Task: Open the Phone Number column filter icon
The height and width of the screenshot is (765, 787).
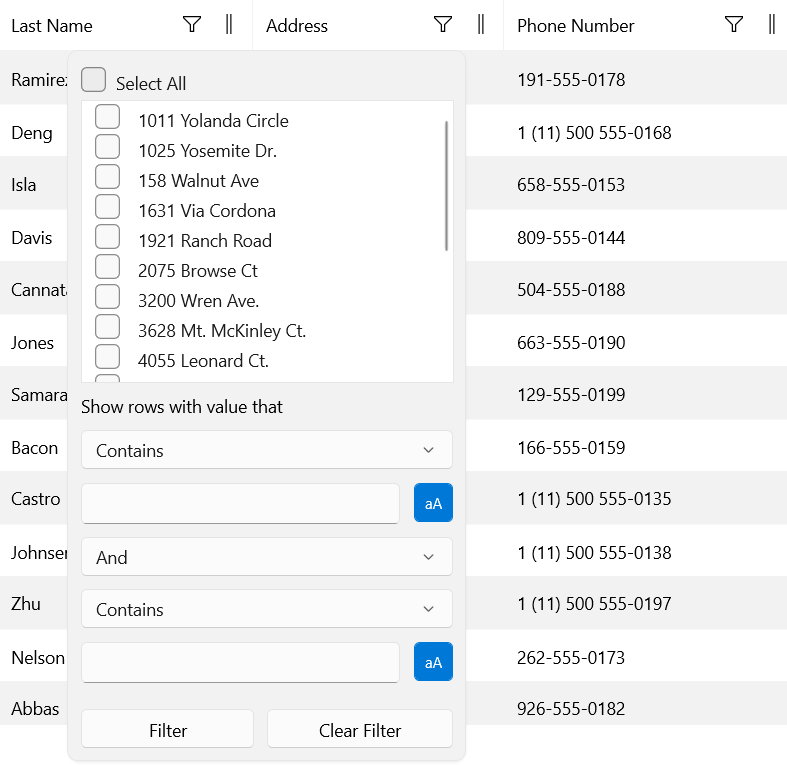Action: [734, 24]
